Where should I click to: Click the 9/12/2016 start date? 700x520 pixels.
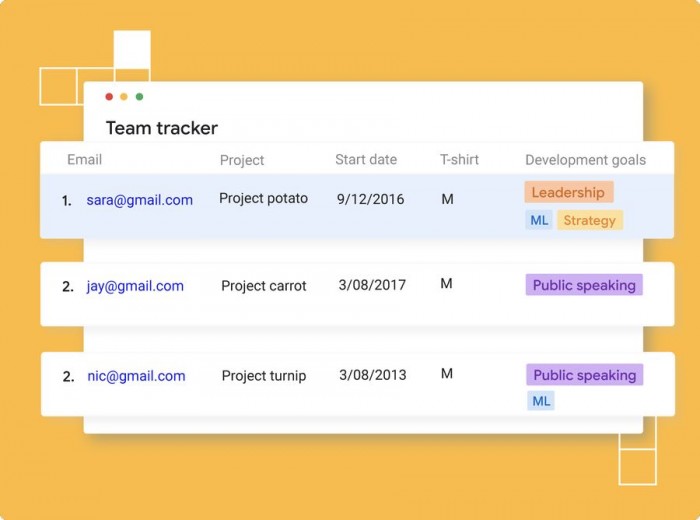[371, 199]
